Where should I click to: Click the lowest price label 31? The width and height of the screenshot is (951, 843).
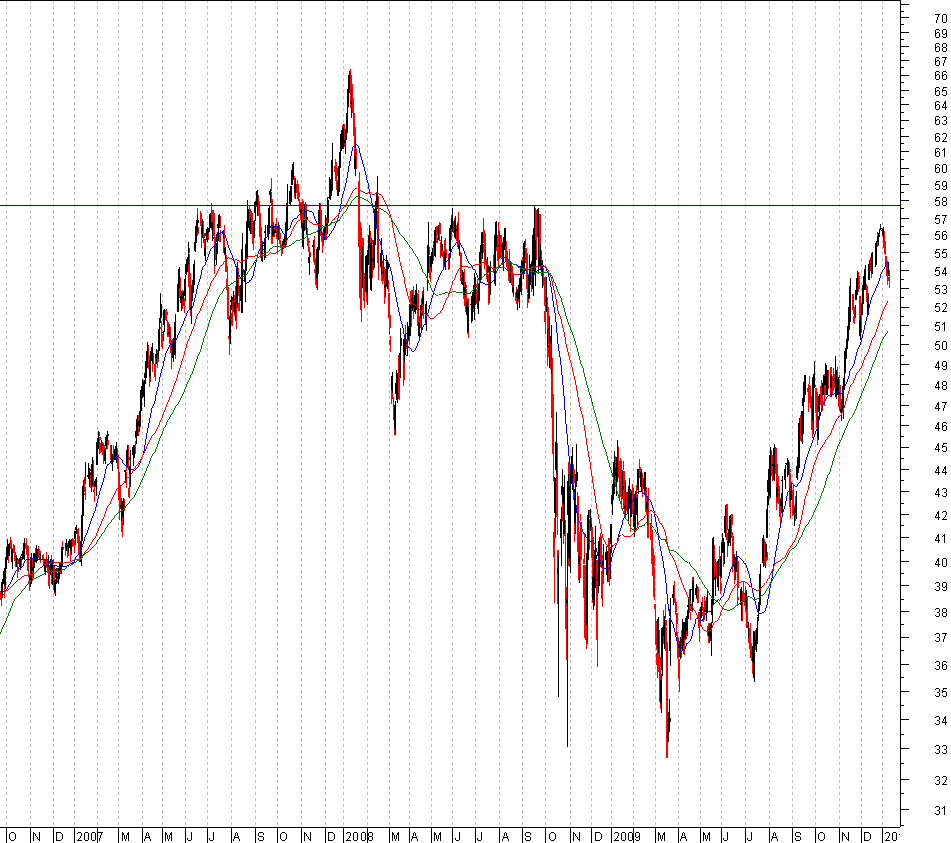pos(941,811)
